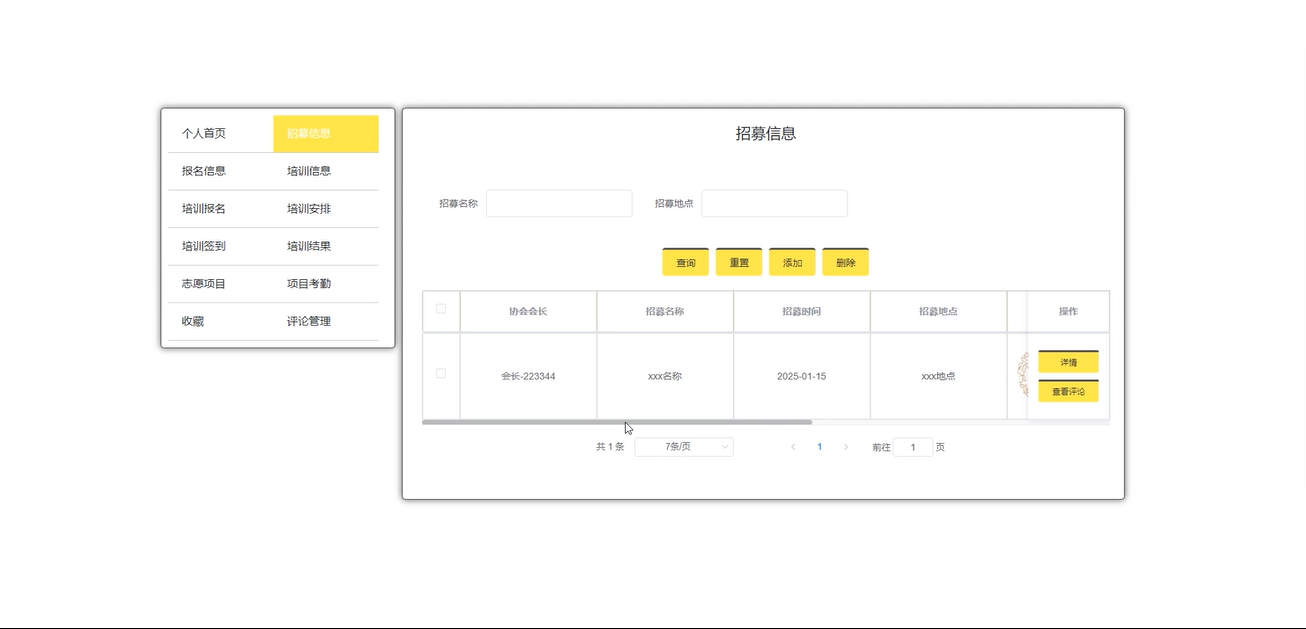The image size is (1306, 629).
Task: Click the previous page arrow
Action: [x=793, y=447]
